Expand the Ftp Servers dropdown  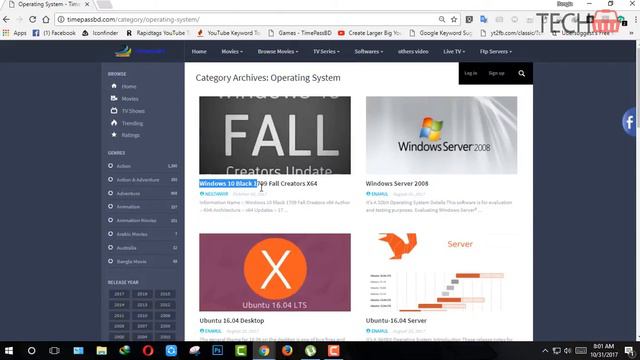(x=496, y=51)
